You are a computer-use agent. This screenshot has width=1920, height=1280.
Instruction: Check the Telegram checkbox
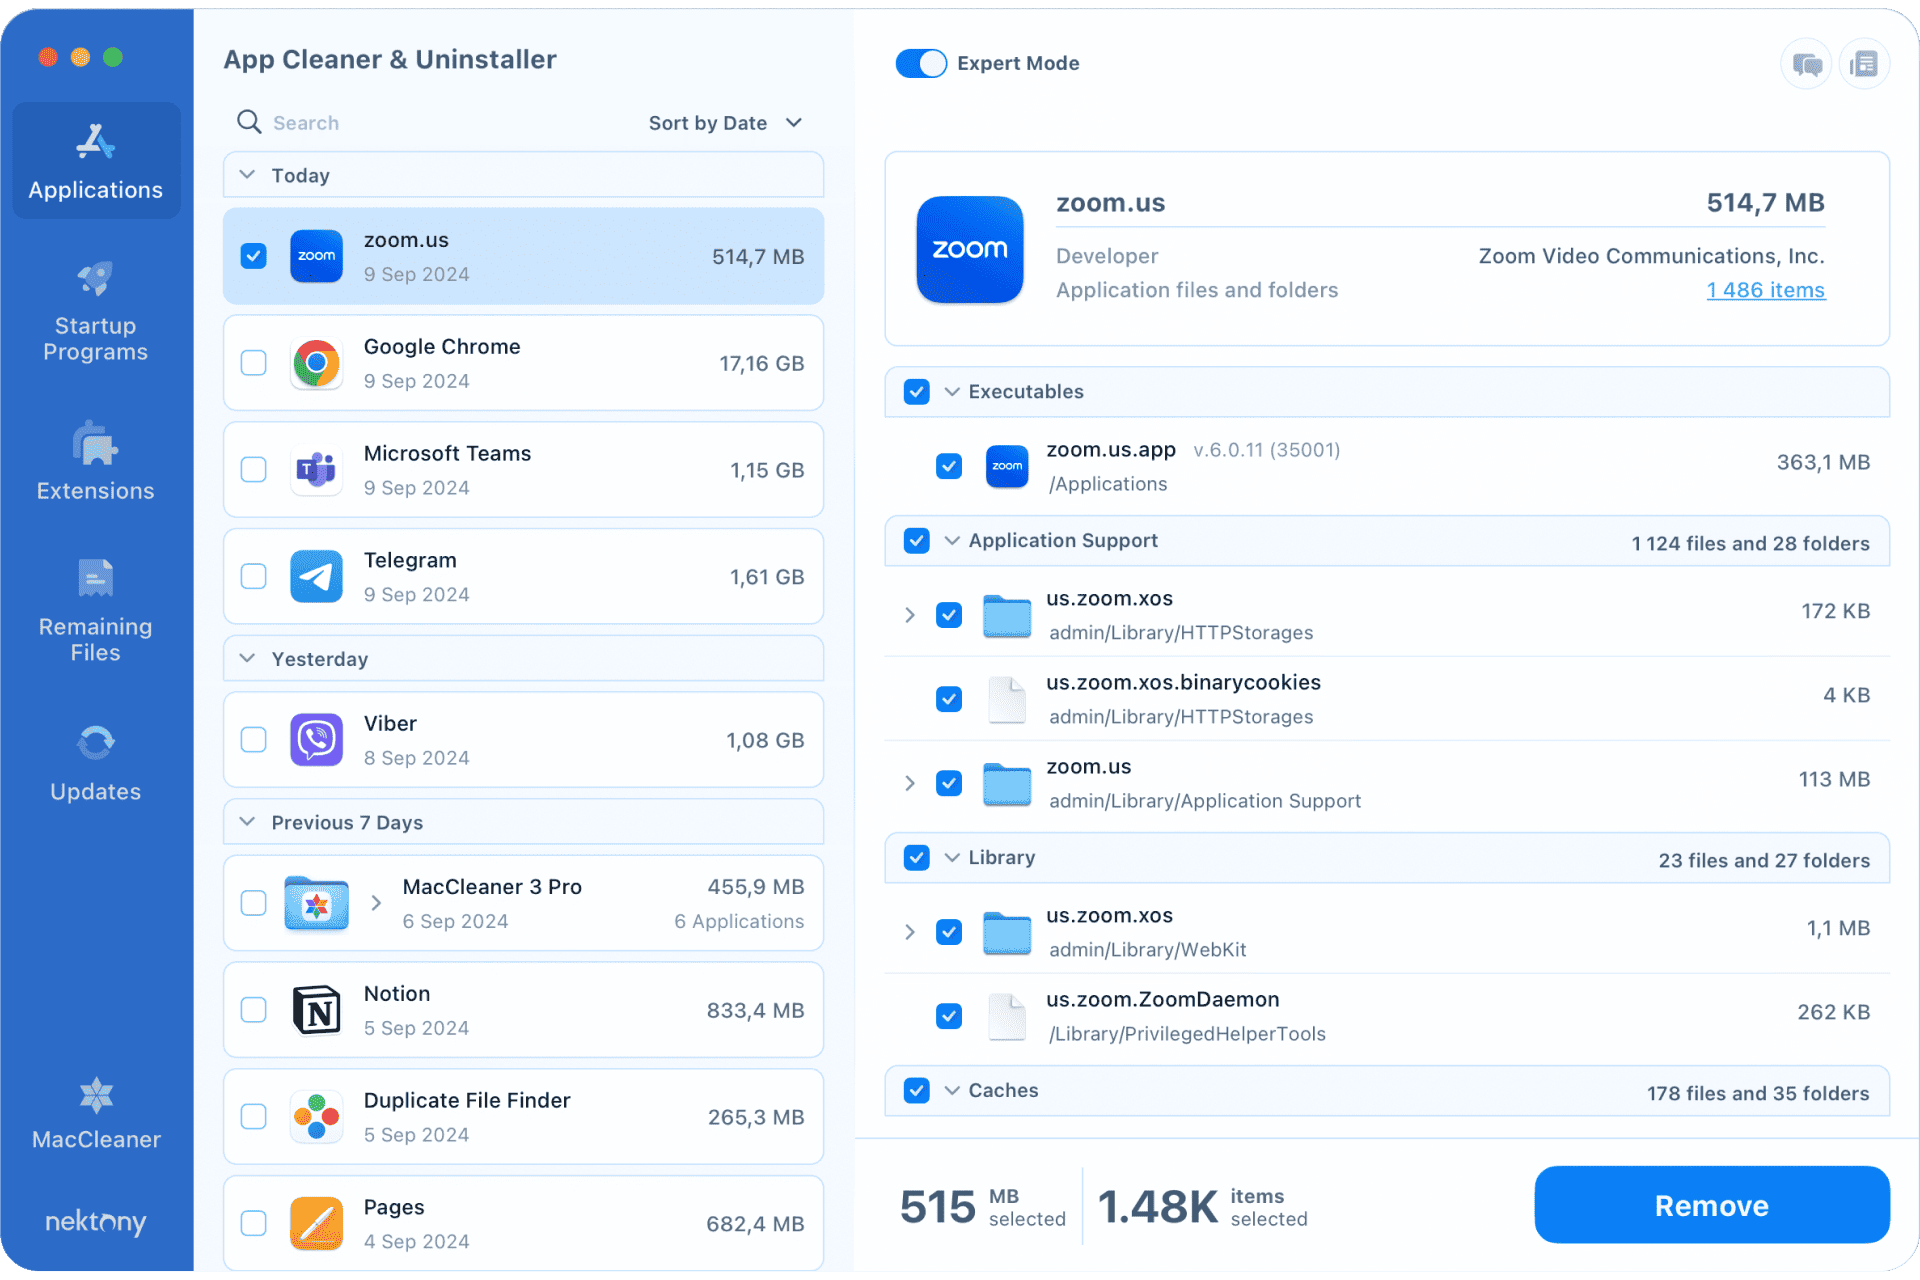click(254, 577)
